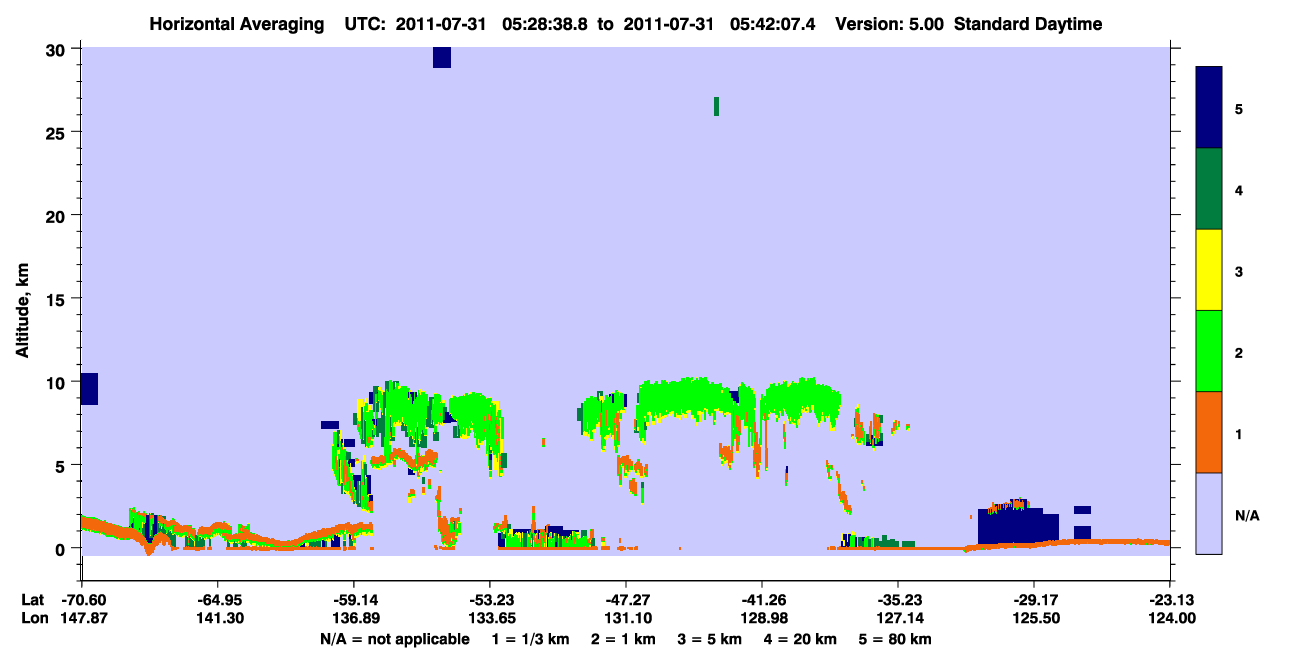Click the latitude value -41.26

click(x=762, y=600)
